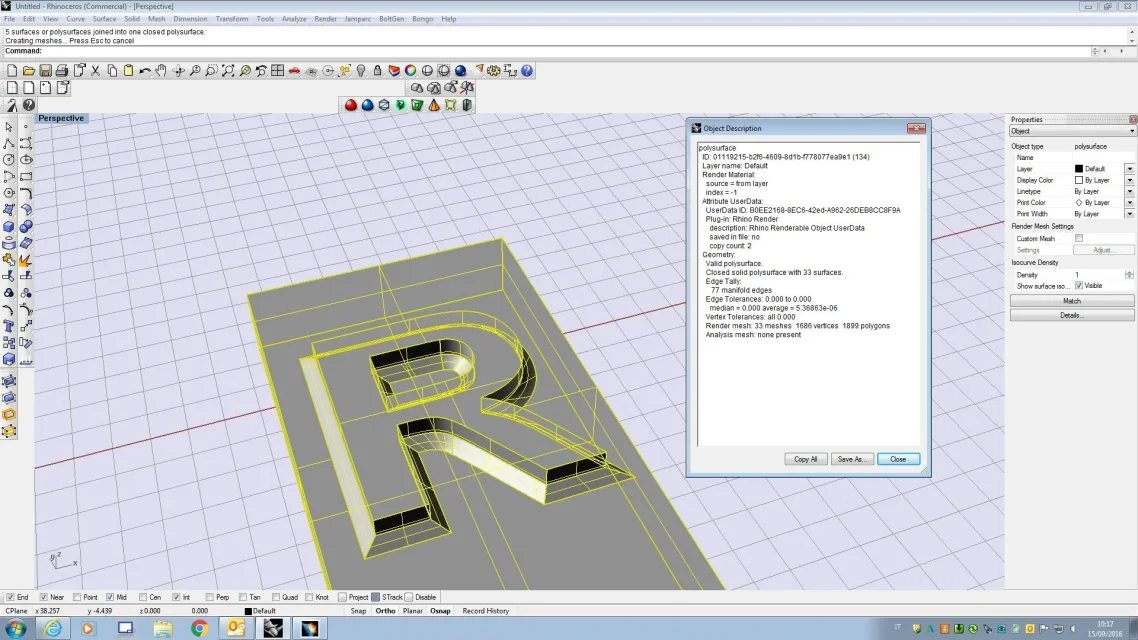
Task: Click the Details button in Properties
Action: pyautogui.click(x=1072, y=316)
